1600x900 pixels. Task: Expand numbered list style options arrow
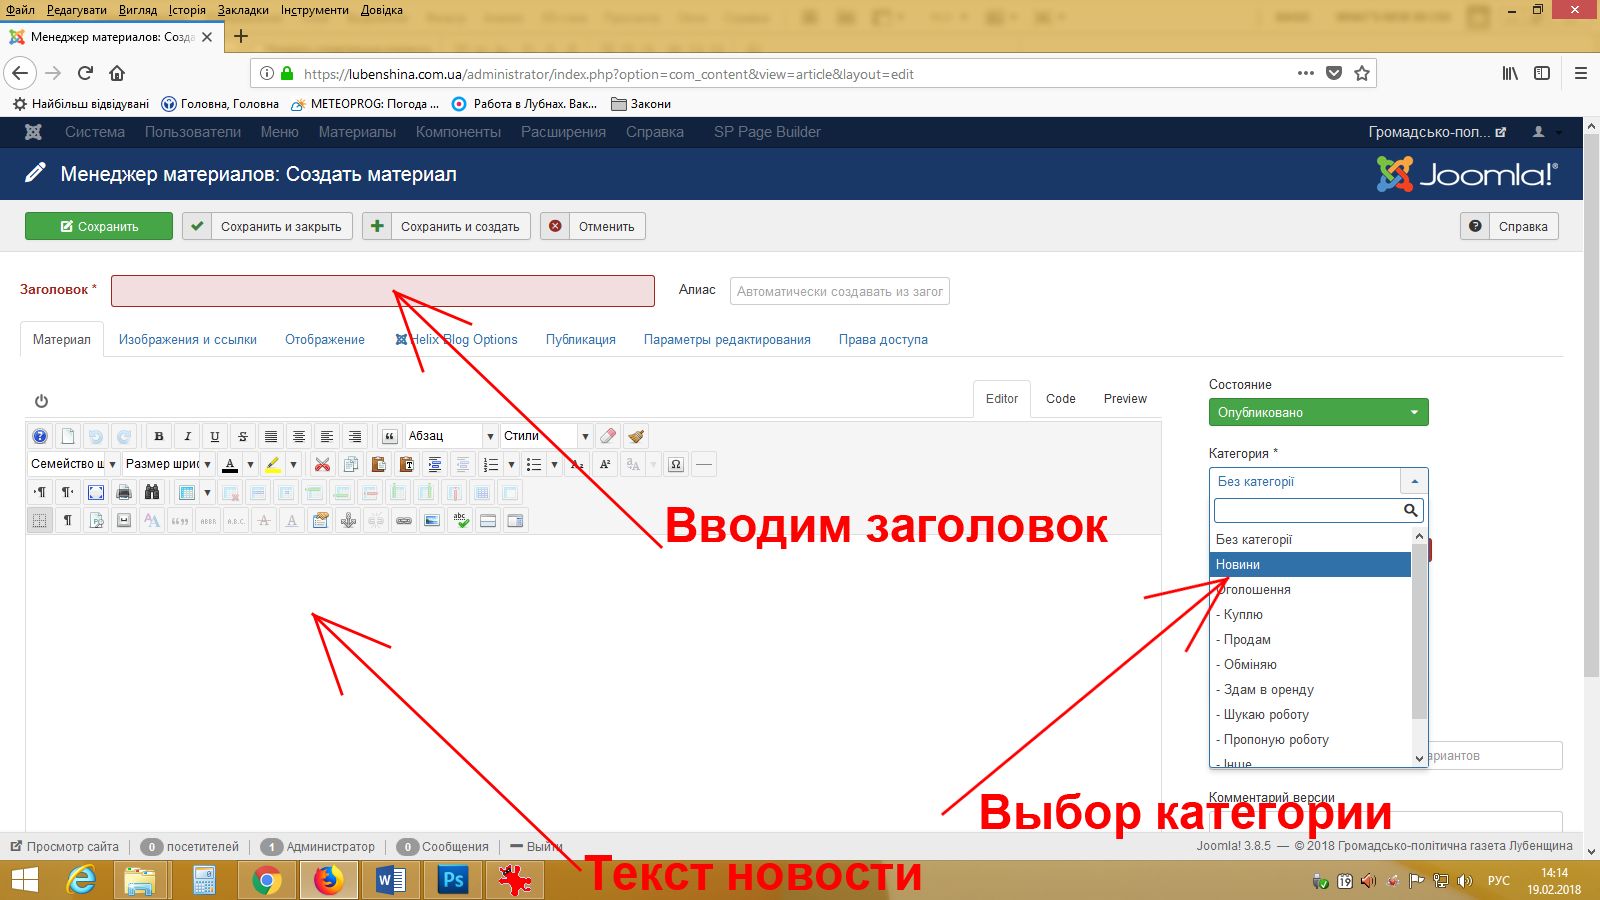511,464
